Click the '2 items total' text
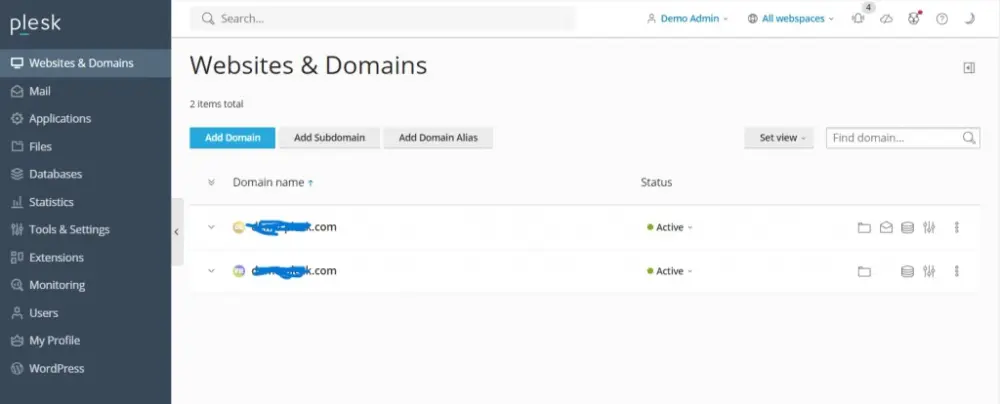This screenshot has width=1000, height=404. (x=216, y=104)
